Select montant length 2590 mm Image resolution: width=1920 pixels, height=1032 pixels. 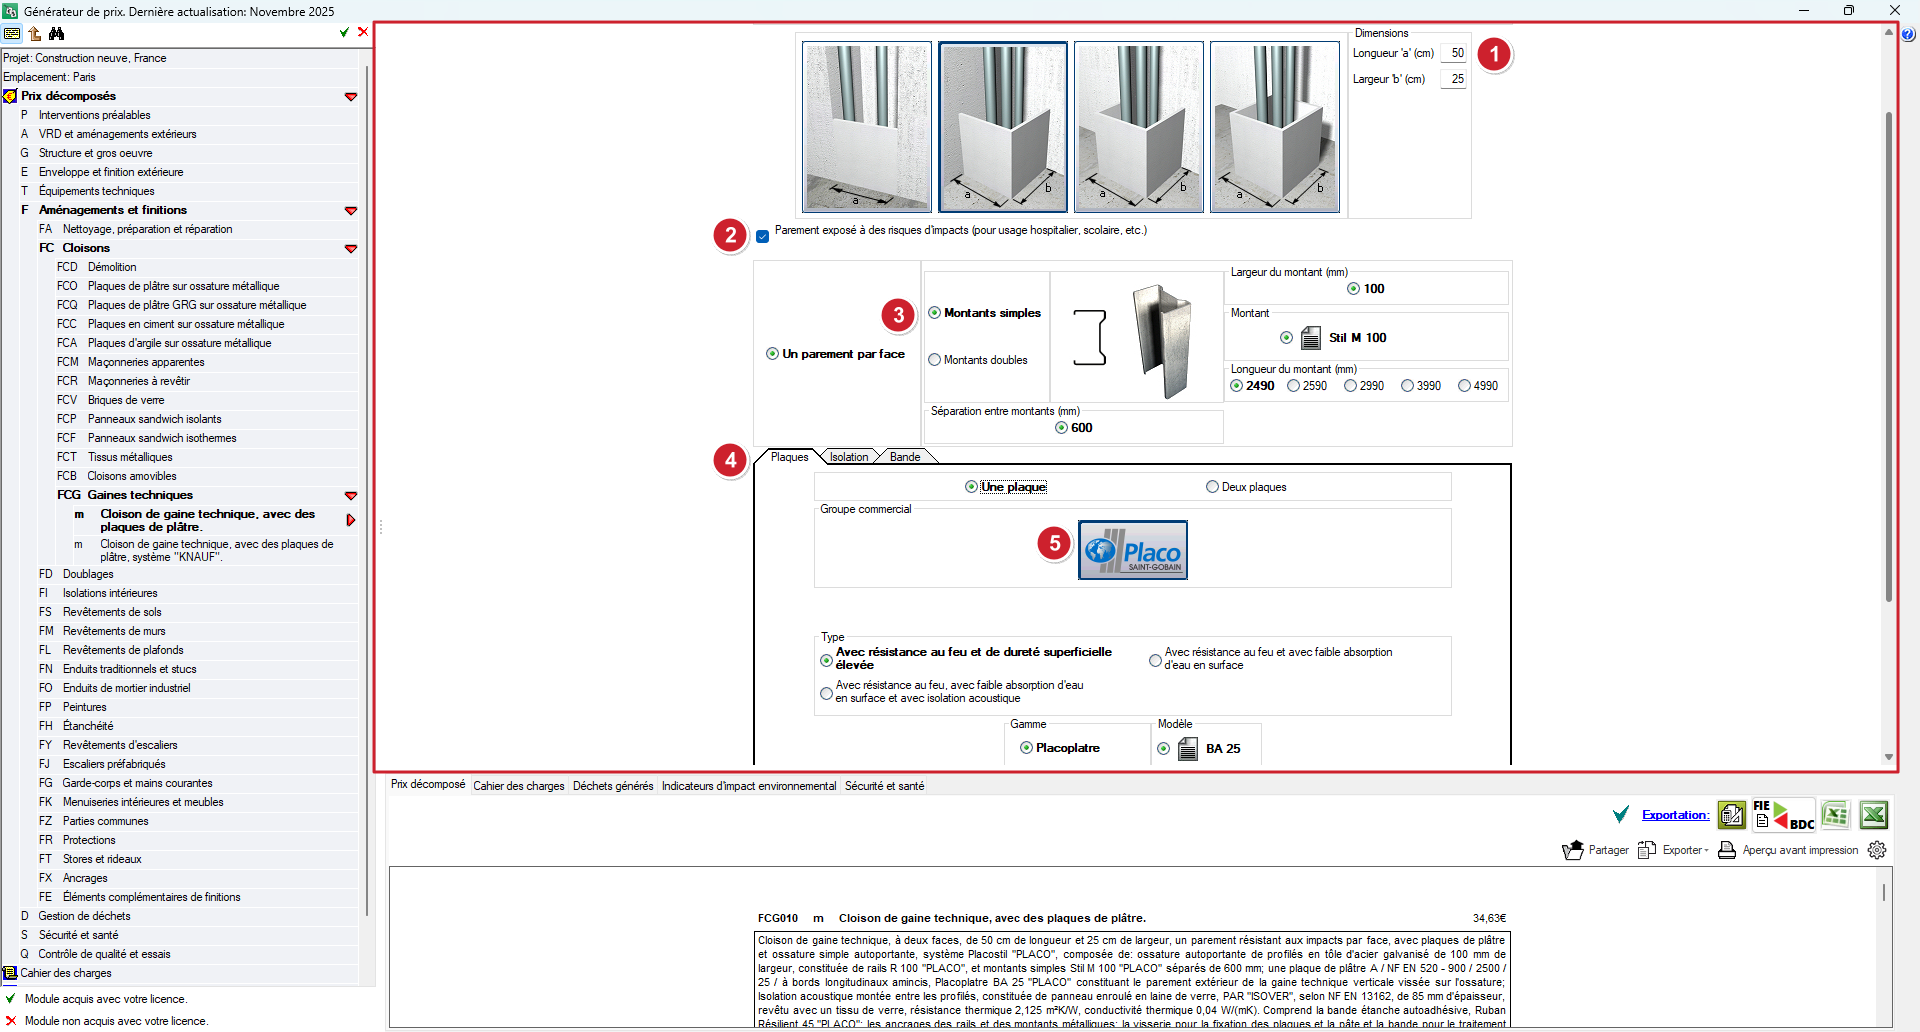(x=1294, y=386)
